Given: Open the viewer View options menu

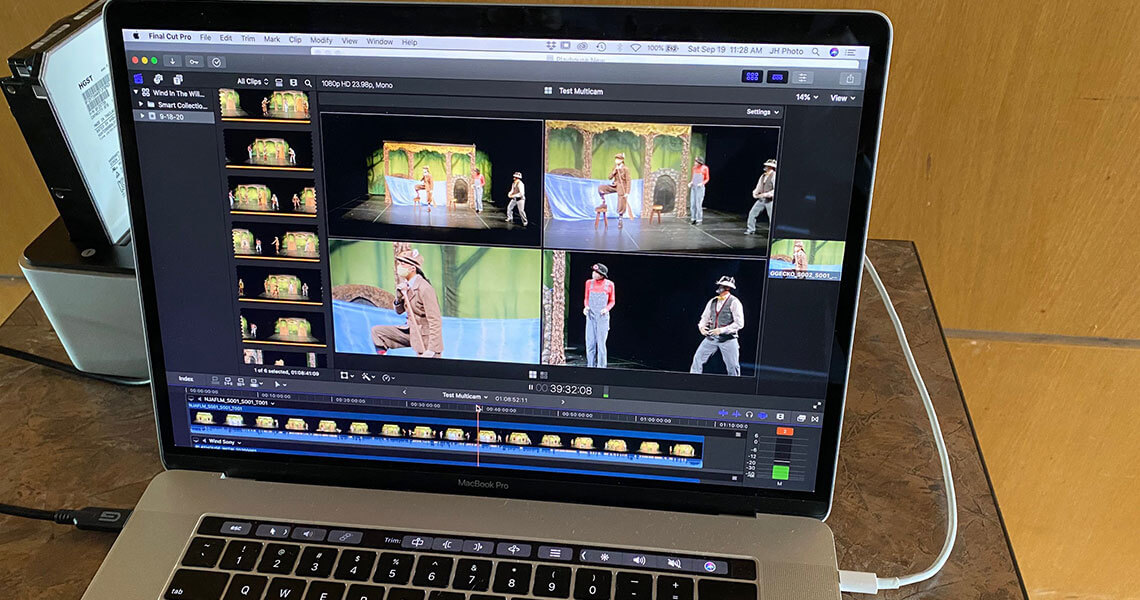Looking at the screenshot, I should click(x=842, y=98).
